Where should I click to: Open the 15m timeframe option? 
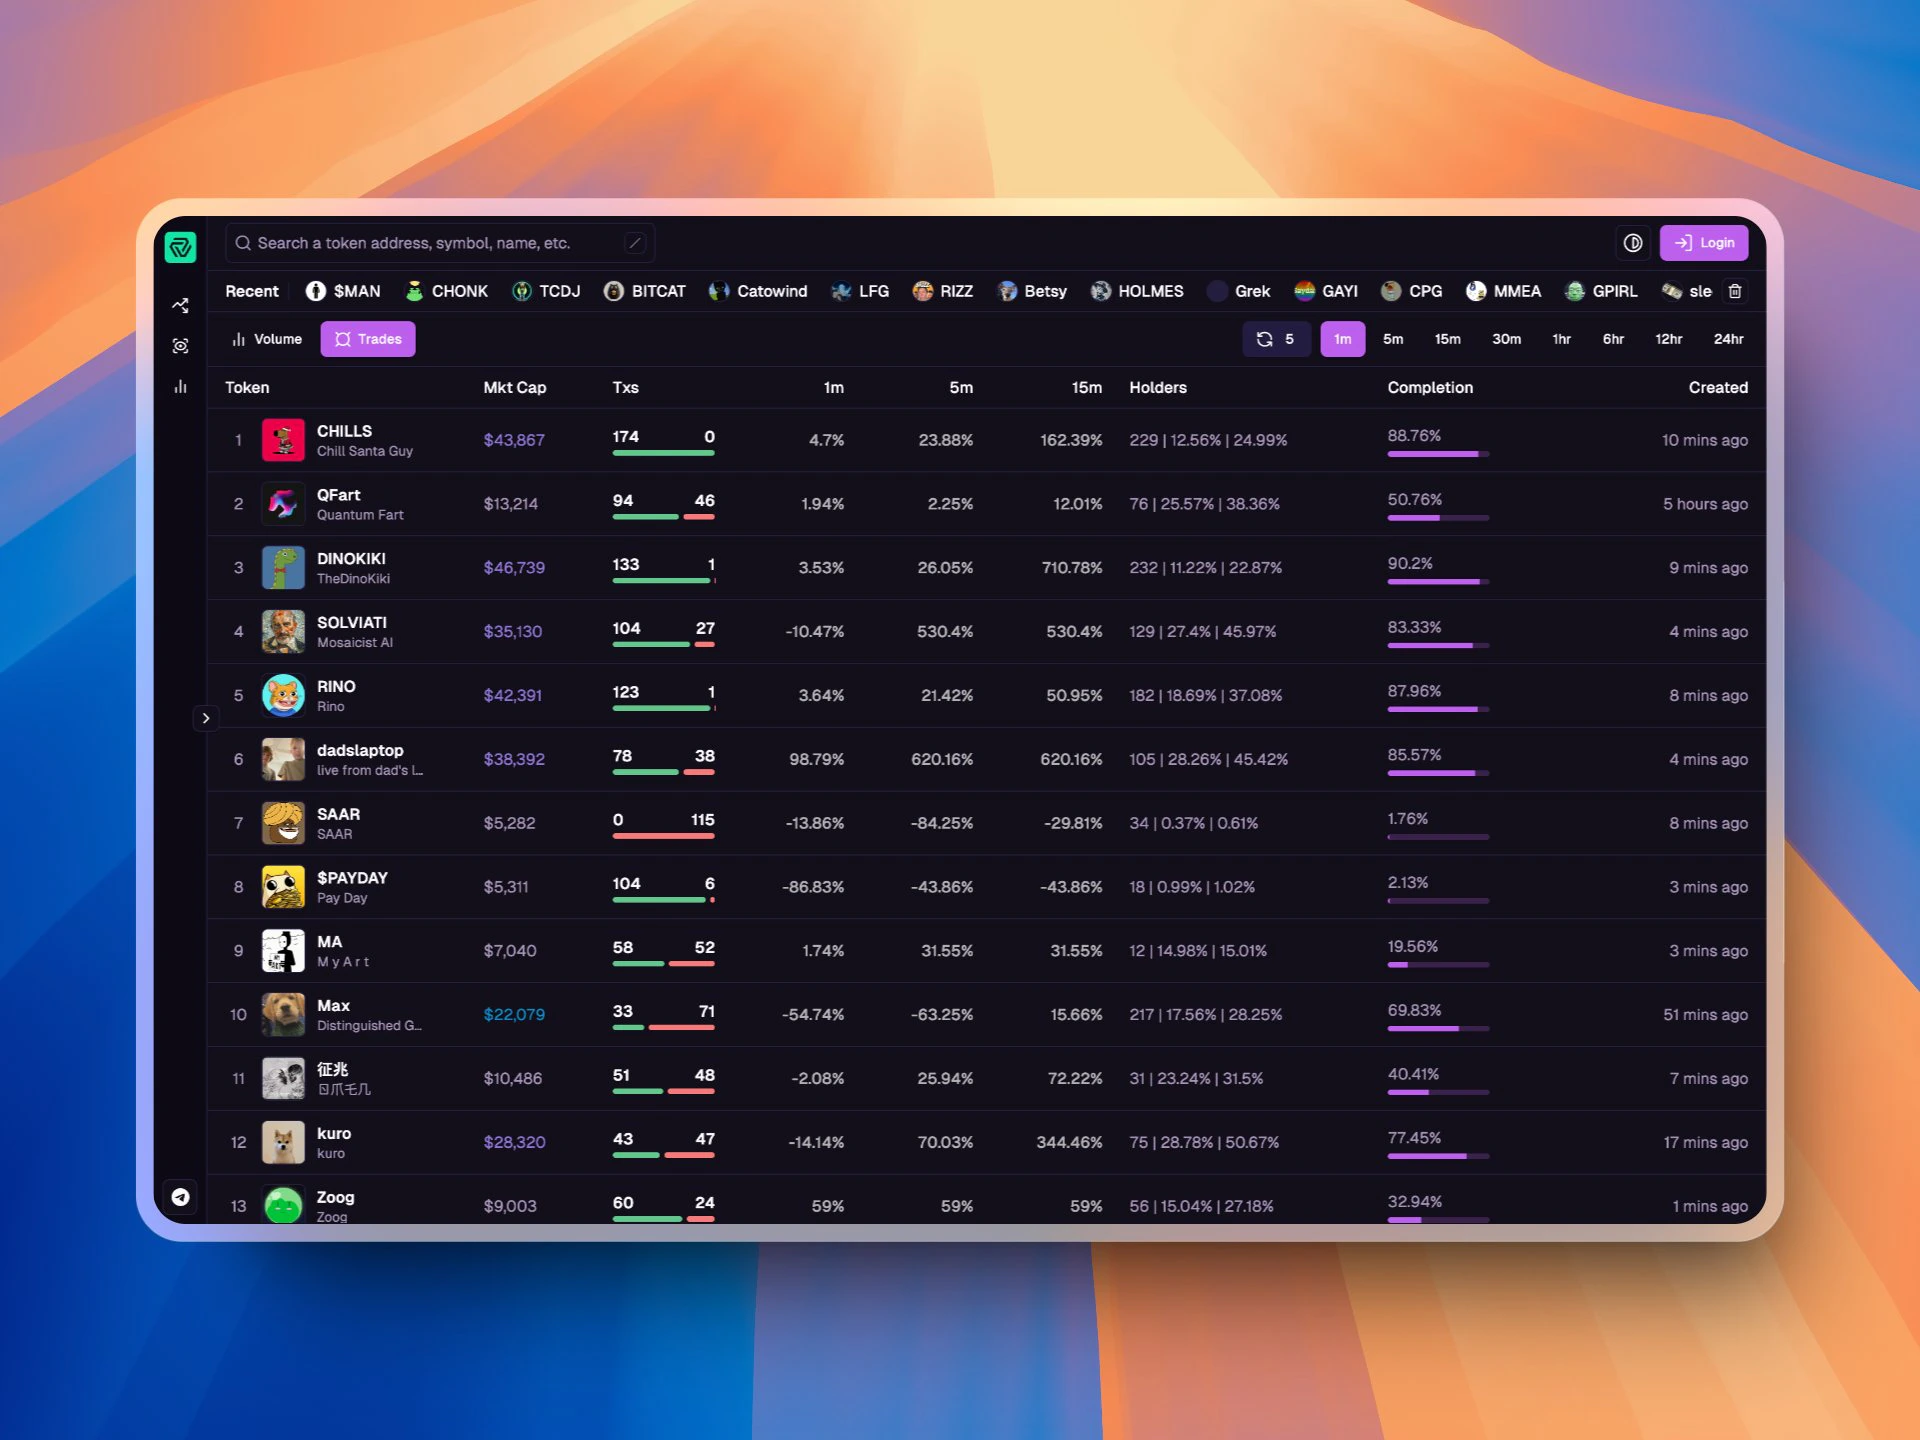point(1448,339)
